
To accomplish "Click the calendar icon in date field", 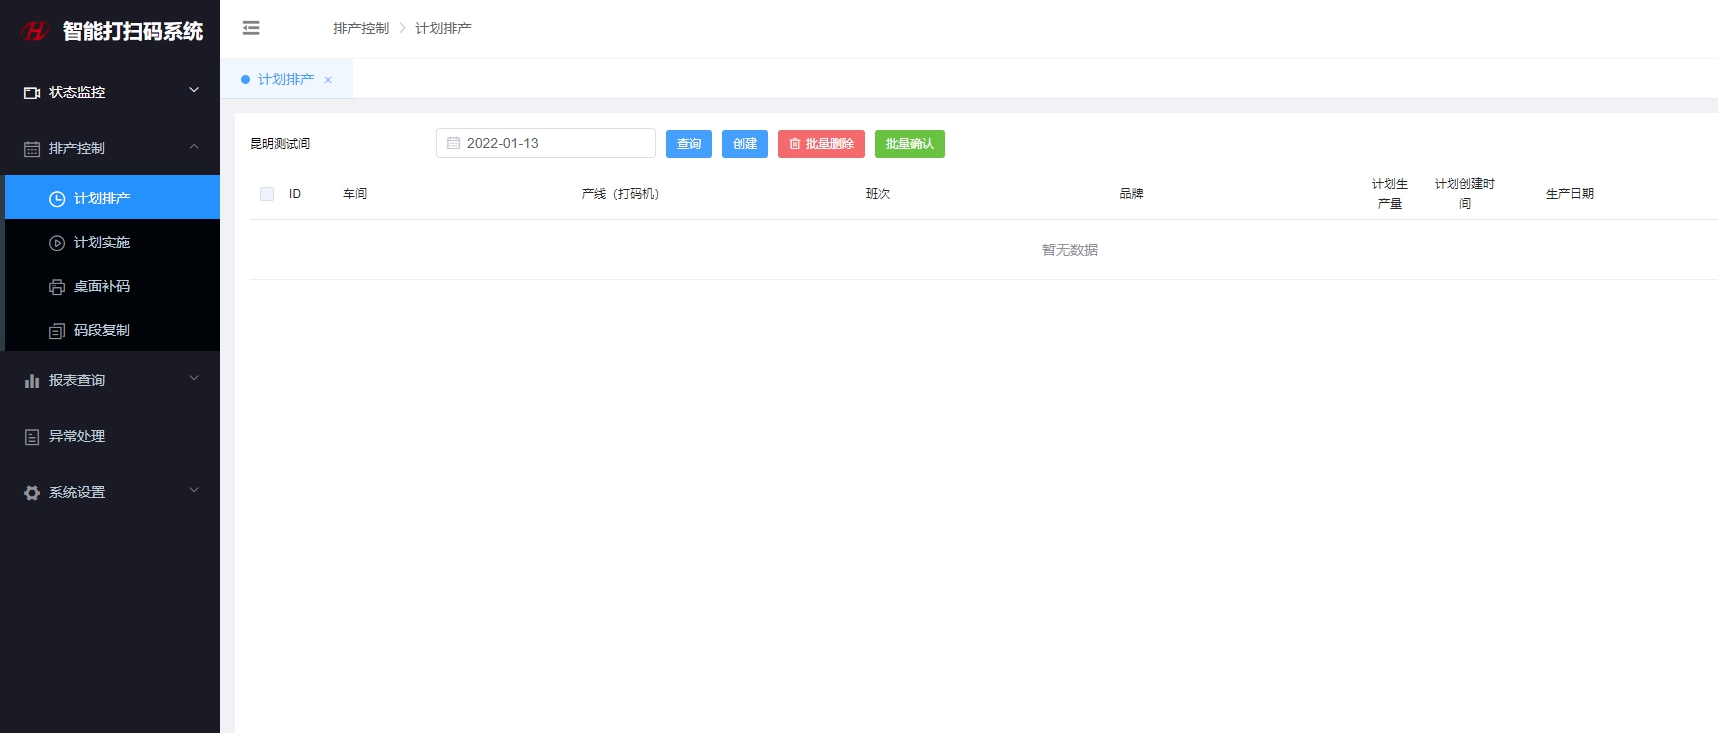I will [x=453, y=143].
